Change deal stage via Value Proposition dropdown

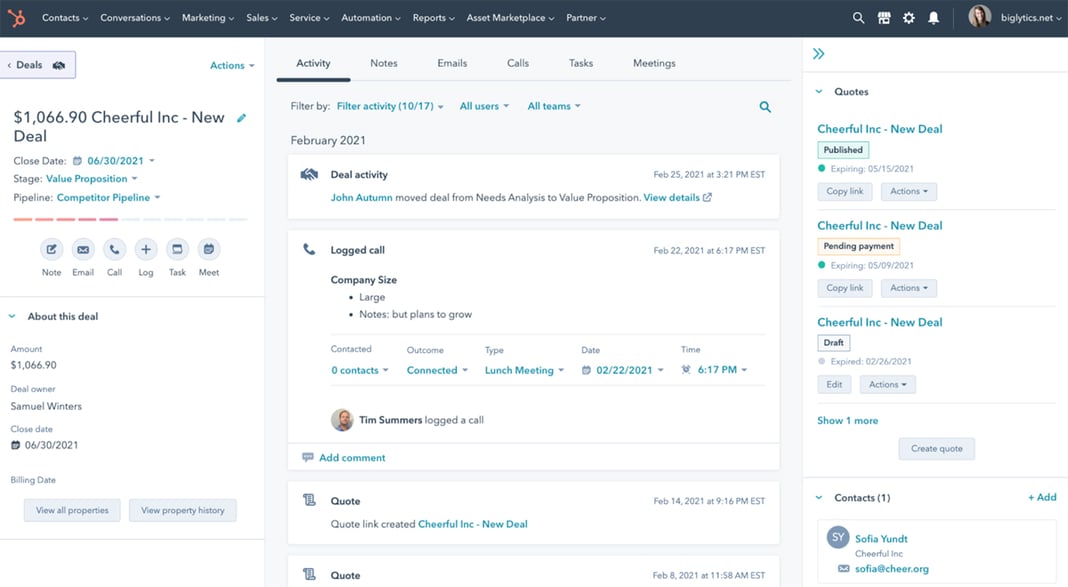[x=88, y=178]
